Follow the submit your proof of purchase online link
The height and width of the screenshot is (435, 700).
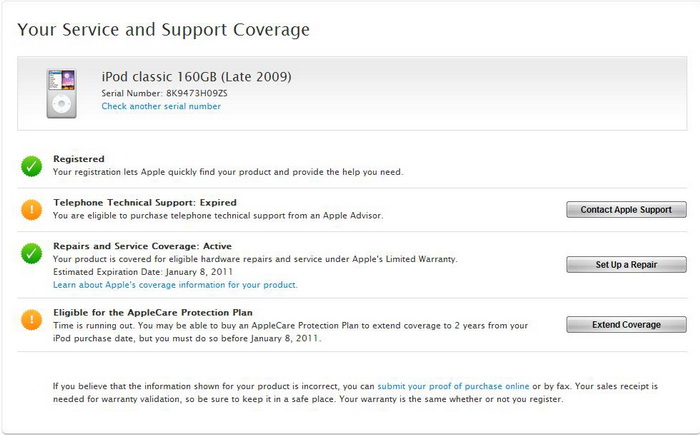tap(453, 386)
